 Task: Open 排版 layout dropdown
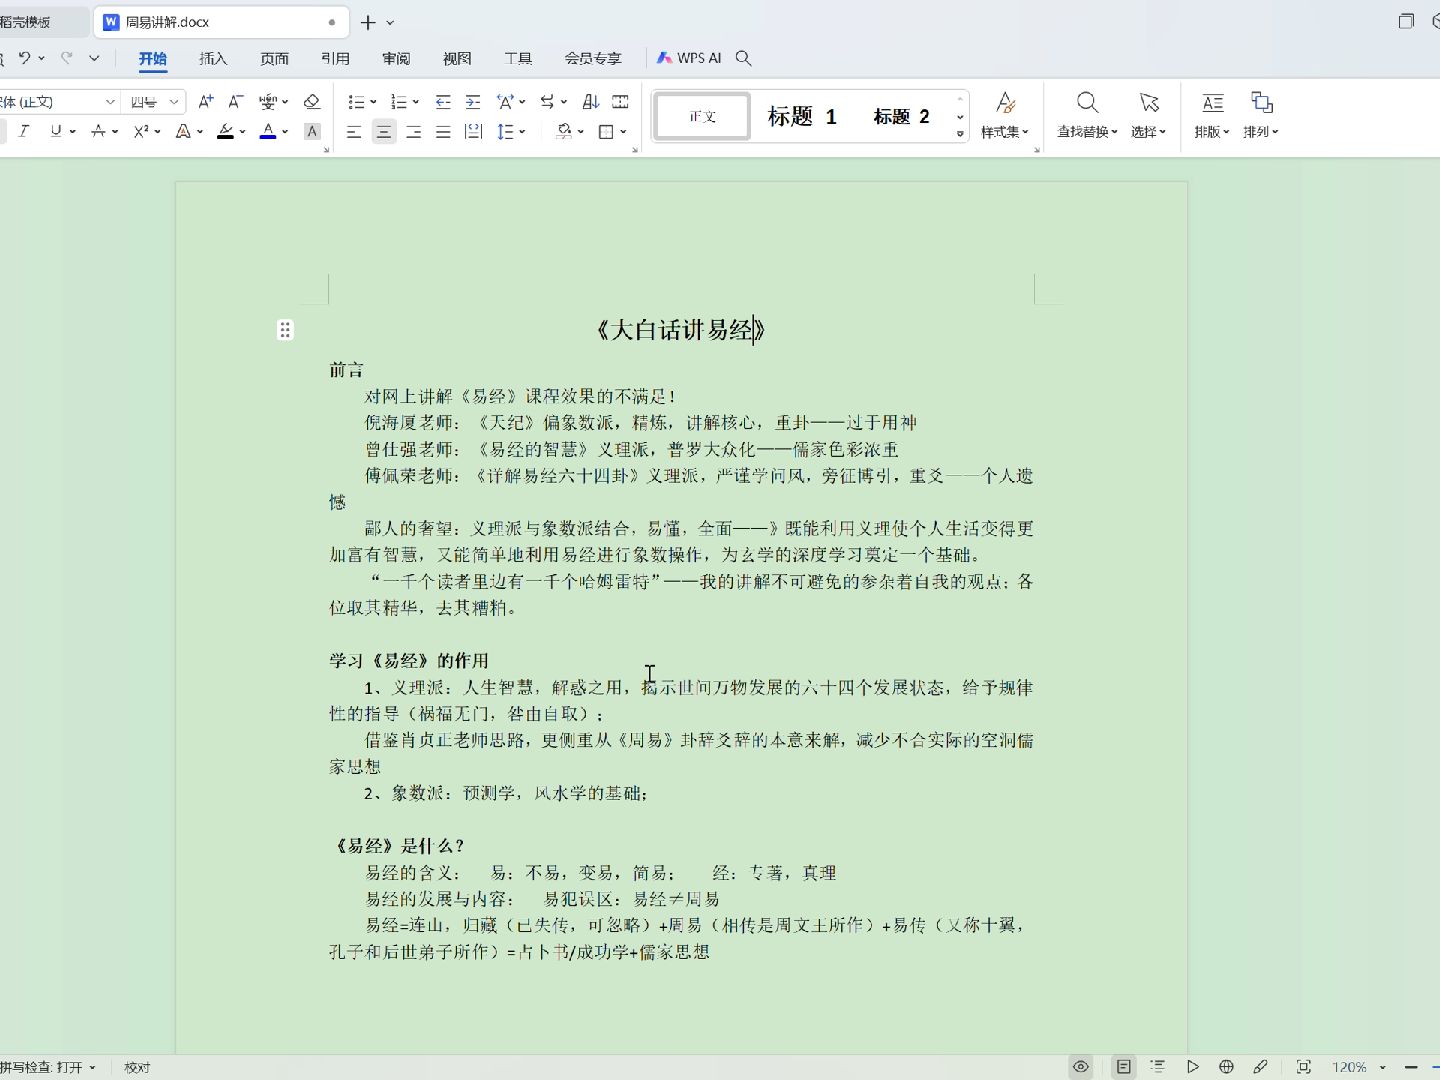coord(1212,115)
